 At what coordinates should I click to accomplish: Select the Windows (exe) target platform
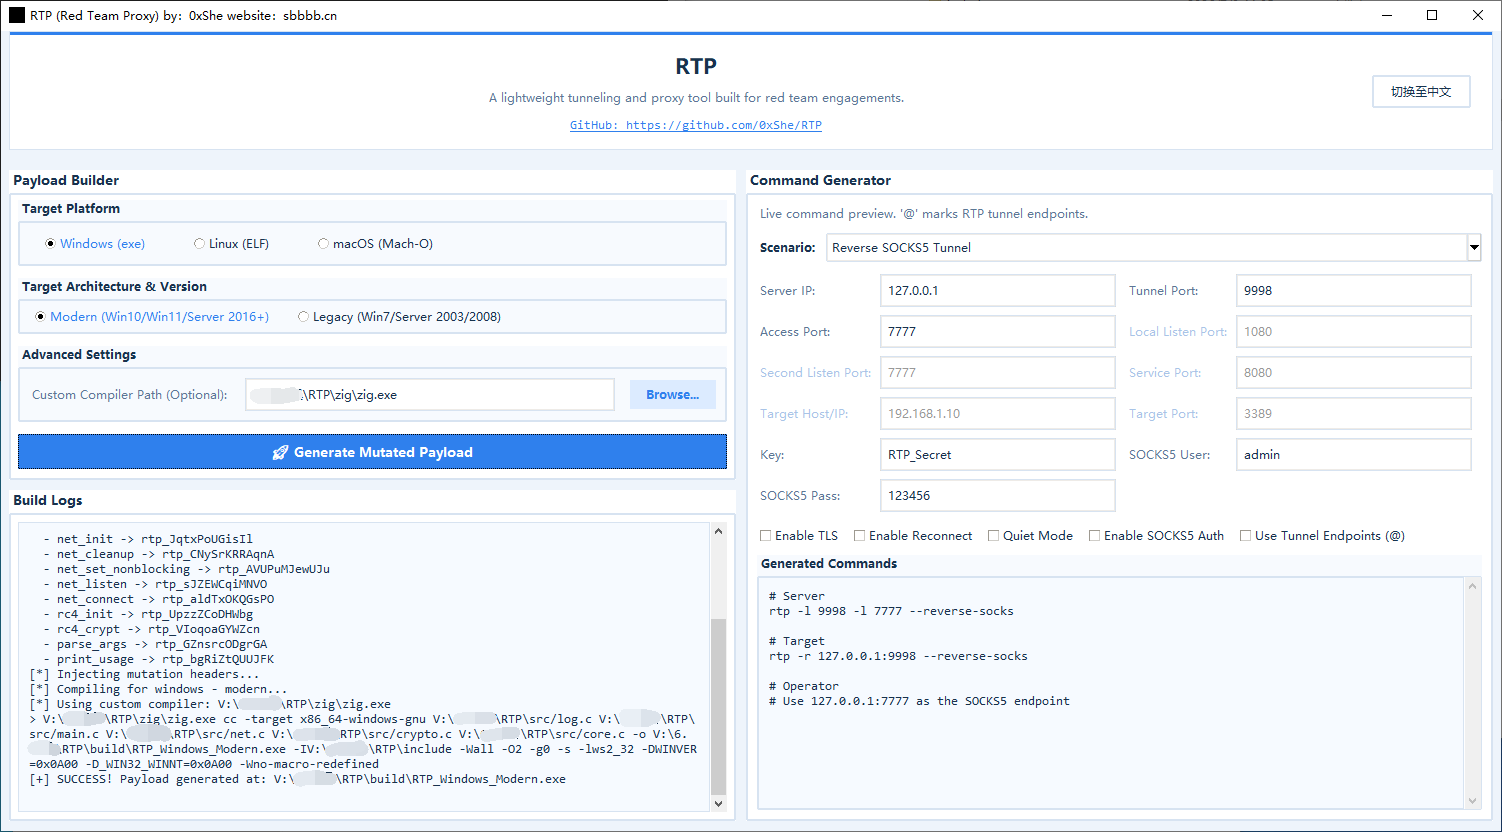(96, 244)
